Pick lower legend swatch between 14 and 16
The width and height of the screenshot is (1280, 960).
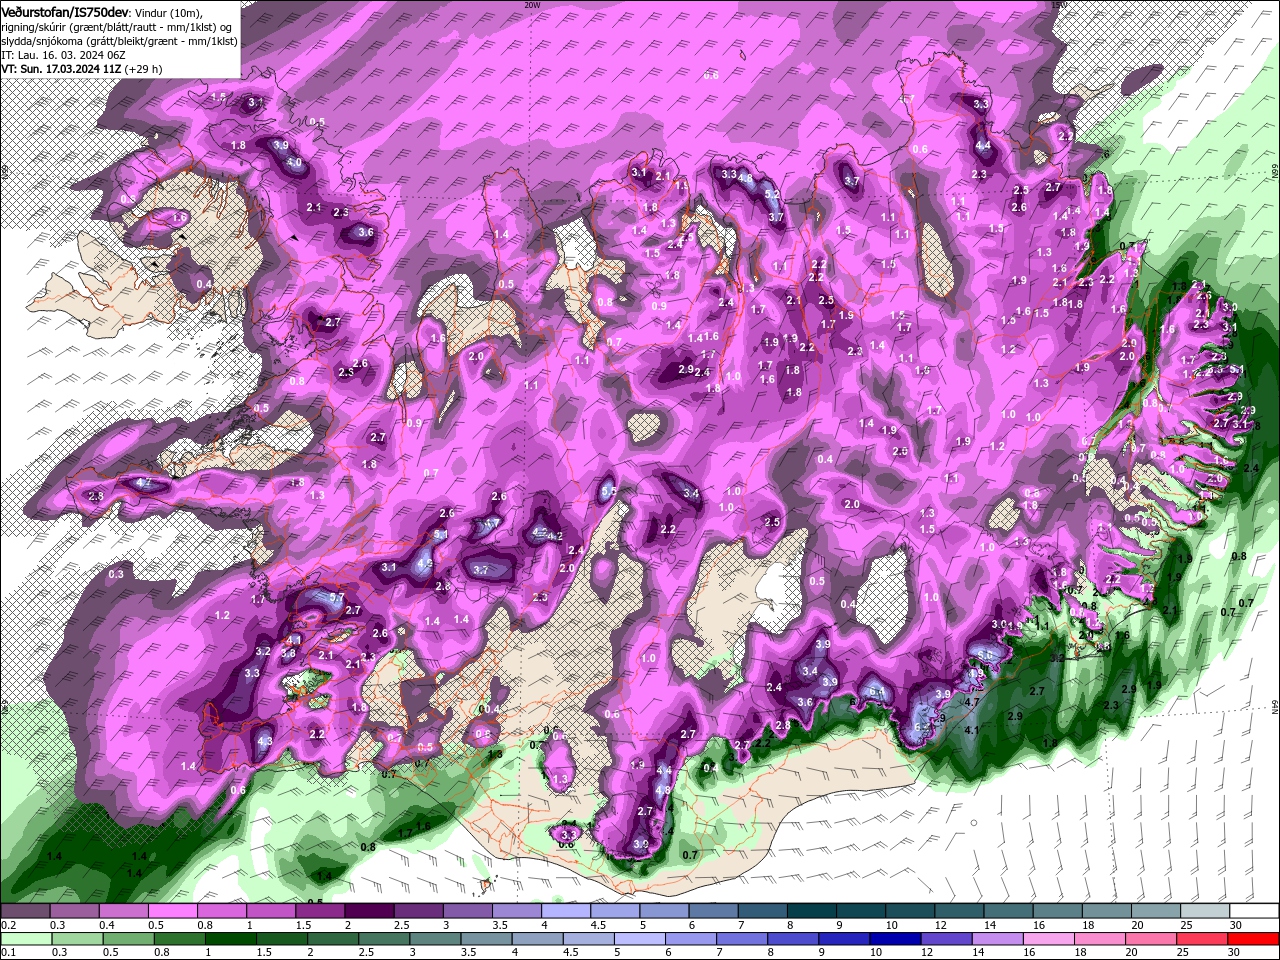click(997, 939)
